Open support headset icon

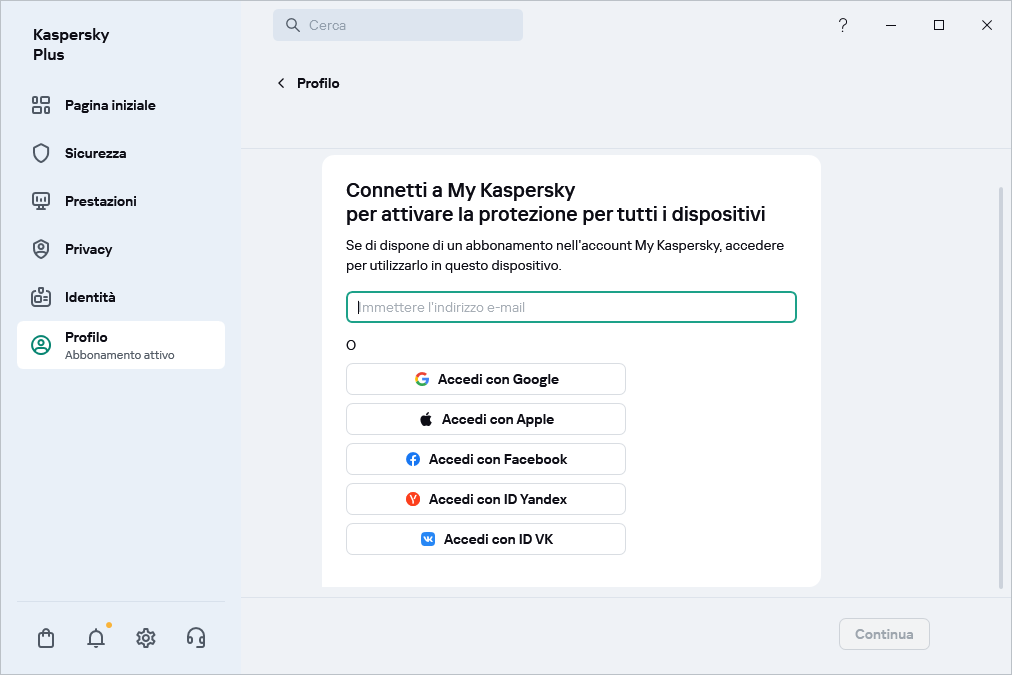tap(196, 638)
